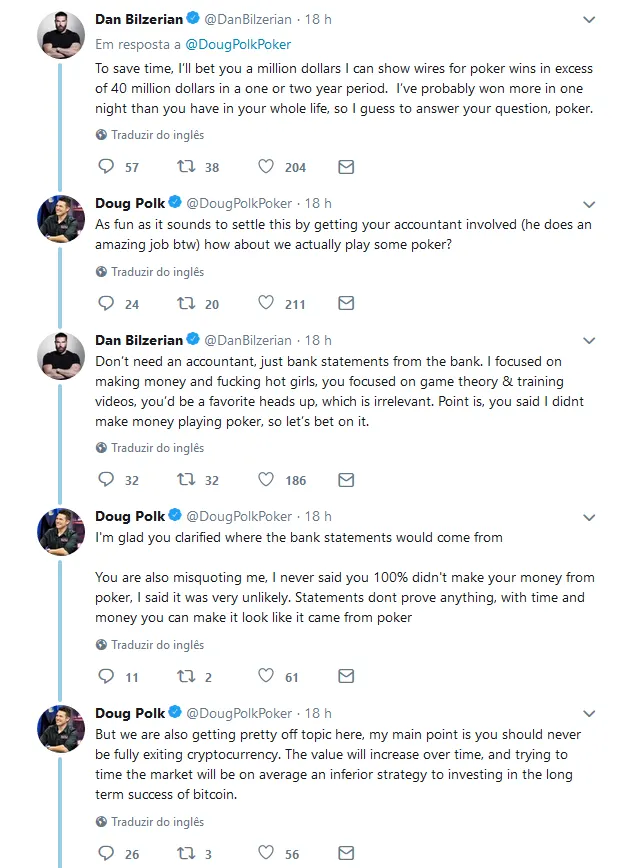Reply to Doug Polk's tweet about misquoting

coord(107,677)
